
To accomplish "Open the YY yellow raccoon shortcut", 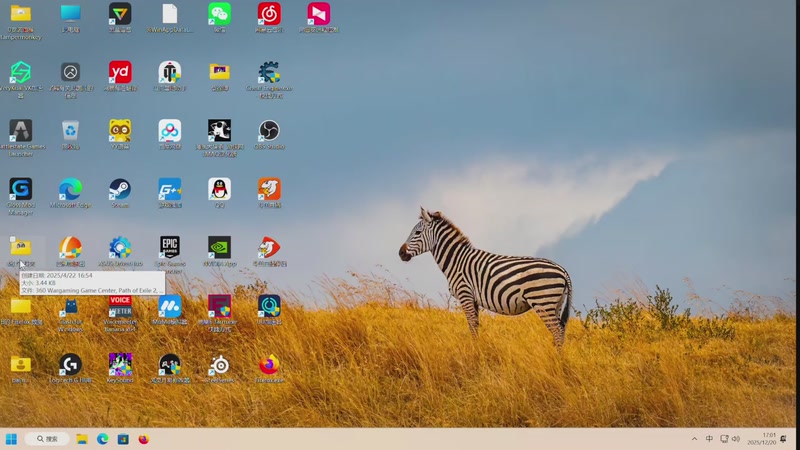I will pyautogui.click(x=120, y=131).
